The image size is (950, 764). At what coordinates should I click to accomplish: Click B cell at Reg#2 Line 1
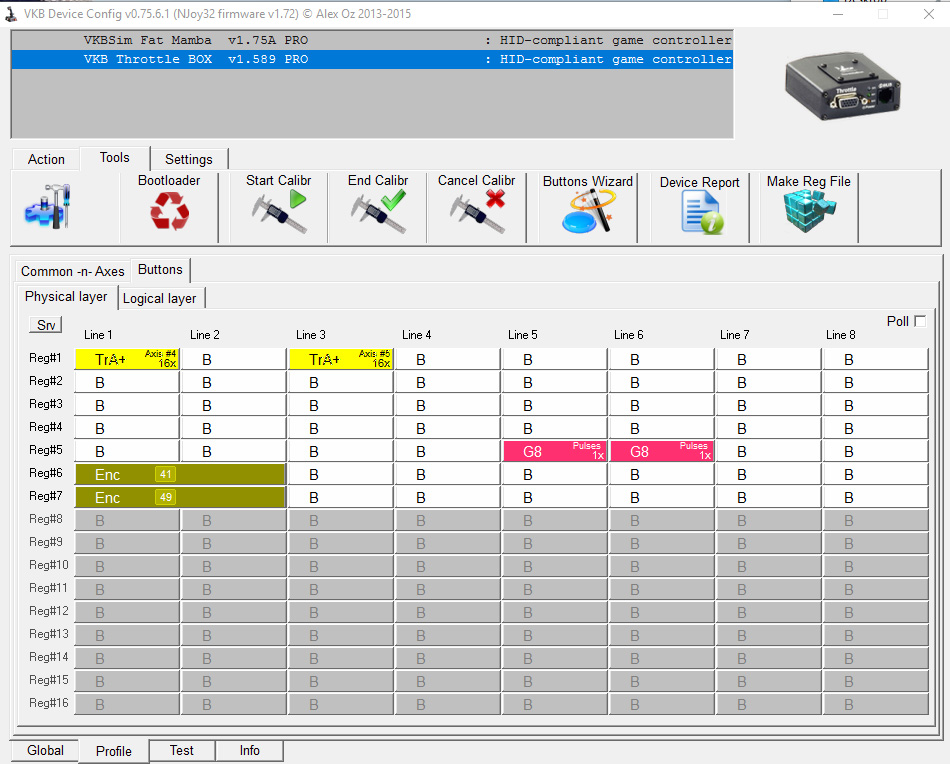pyautogui.click(x=127, y=382)
